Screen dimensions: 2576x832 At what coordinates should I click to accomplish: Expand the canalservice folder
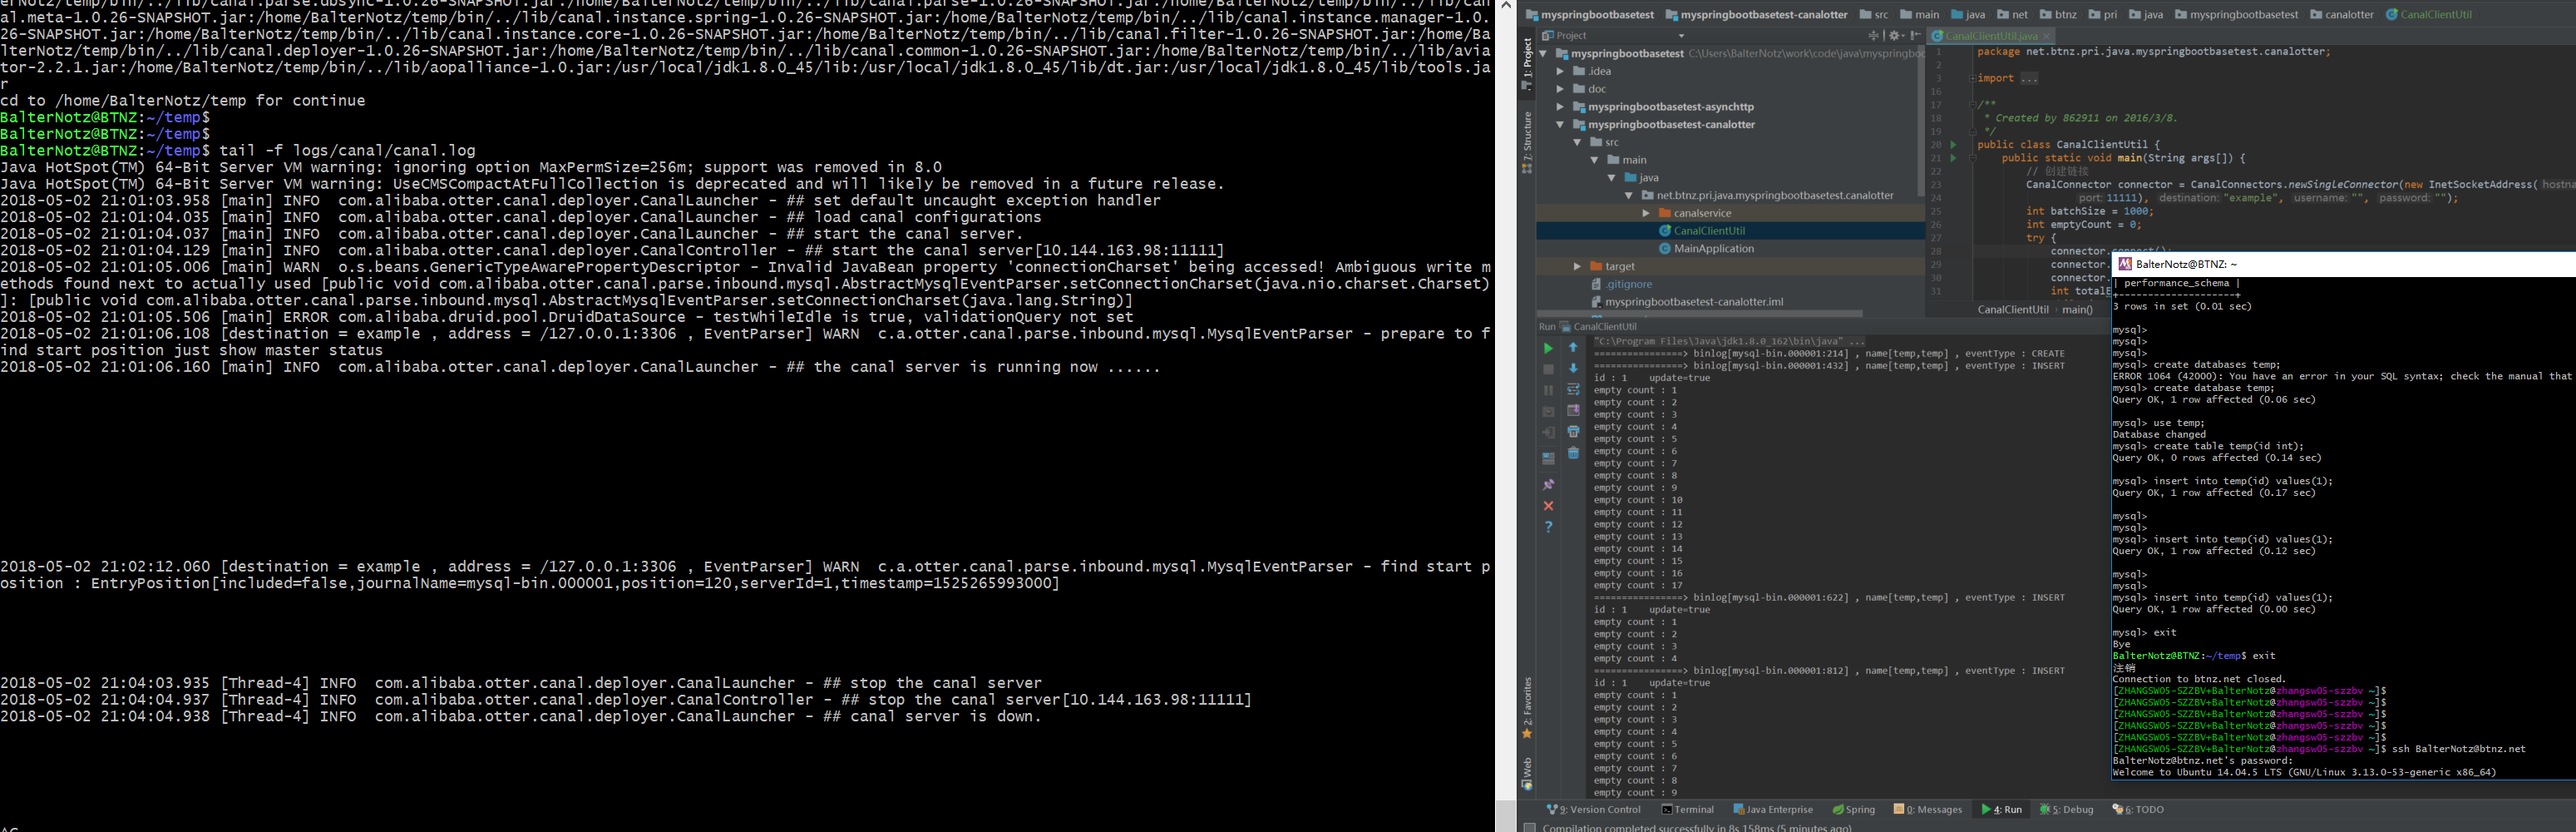(1646, 213)
